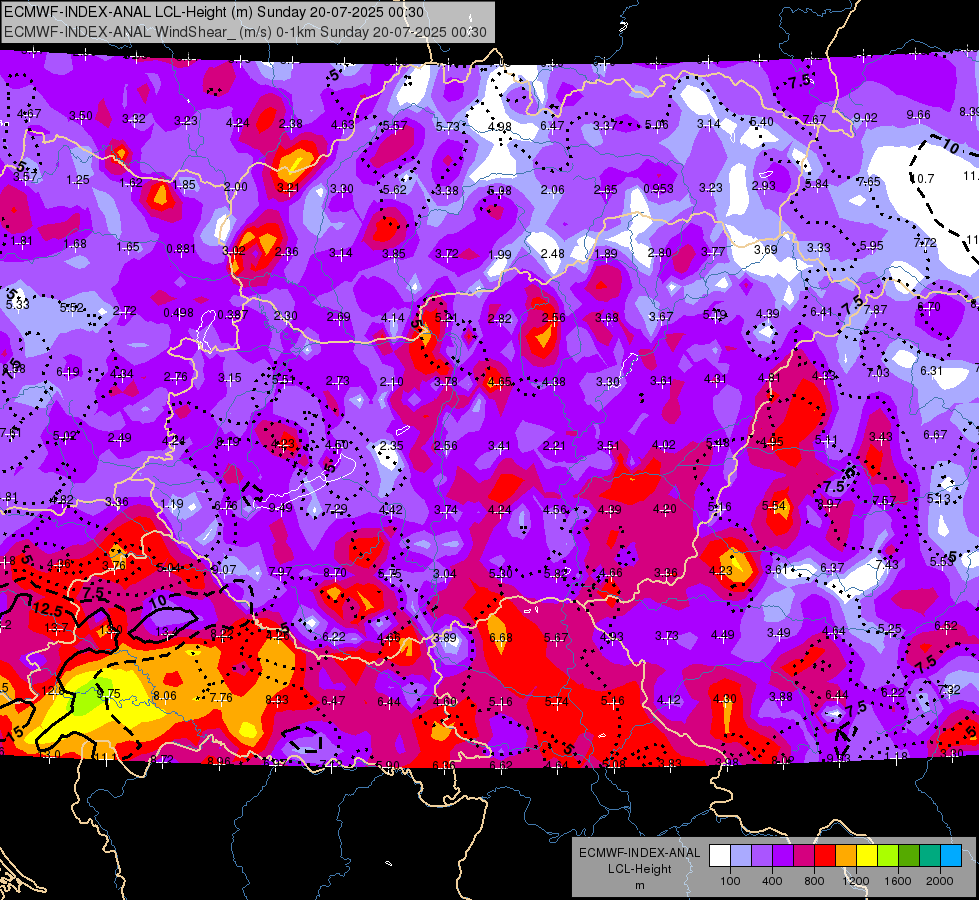Click the LCL-Height title line at top
Image resolution: width=979 pixels, height=900 pixels.
click(x=214, y=12)
